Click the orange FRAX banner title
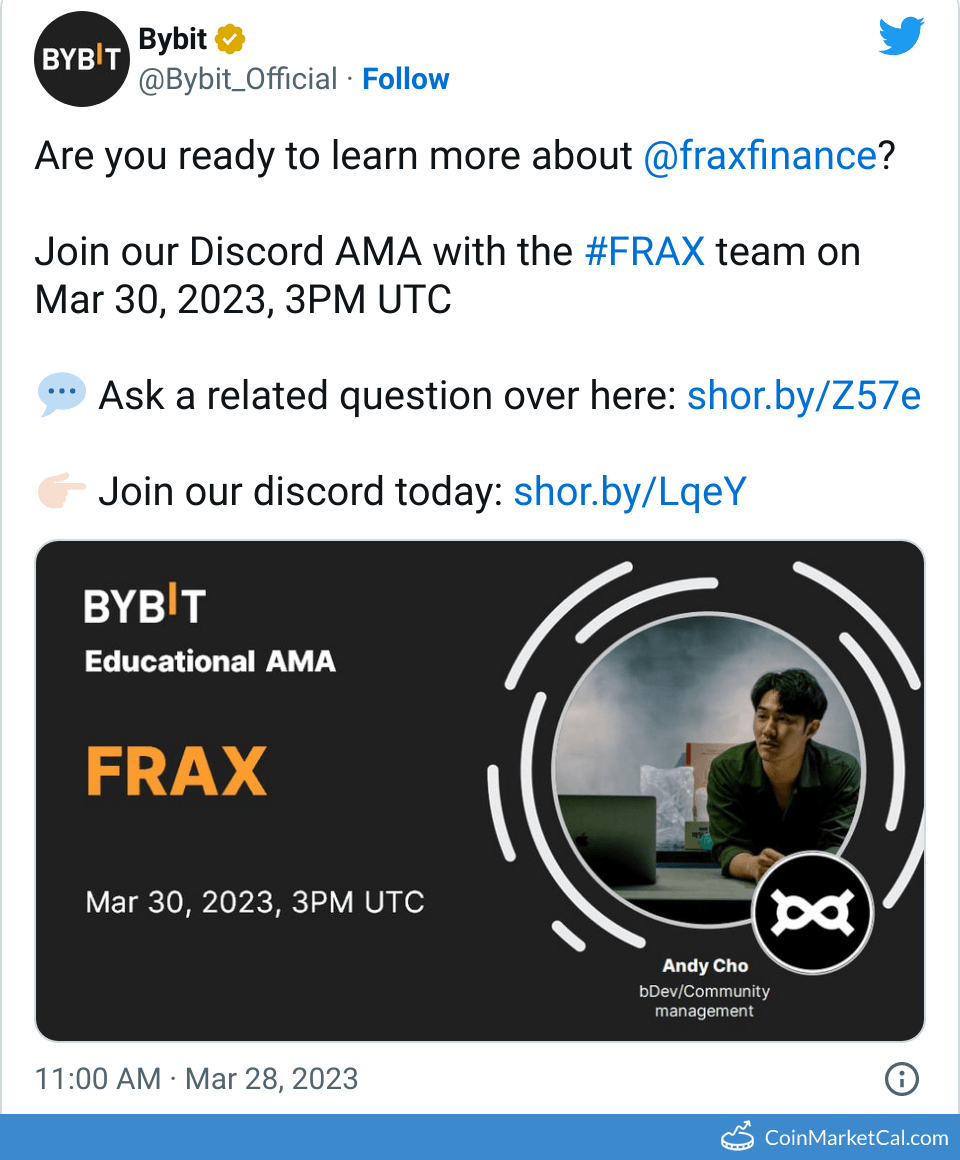Screen dimensions: 960x1160 pyautogui.click(x=177, y=771)
